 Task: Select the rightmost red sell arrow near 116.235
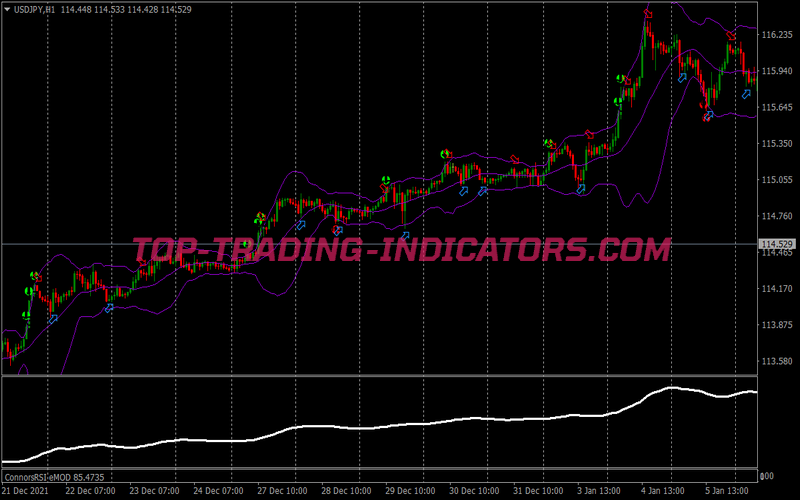[x=731, y=35]
